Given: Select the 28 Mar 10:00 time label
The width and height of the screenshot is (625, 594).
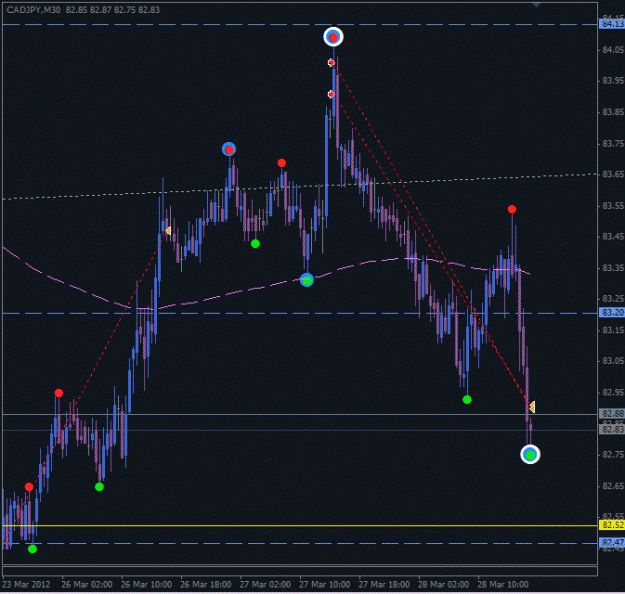Looking at the screenshot, I should click(x=503, y=584).
